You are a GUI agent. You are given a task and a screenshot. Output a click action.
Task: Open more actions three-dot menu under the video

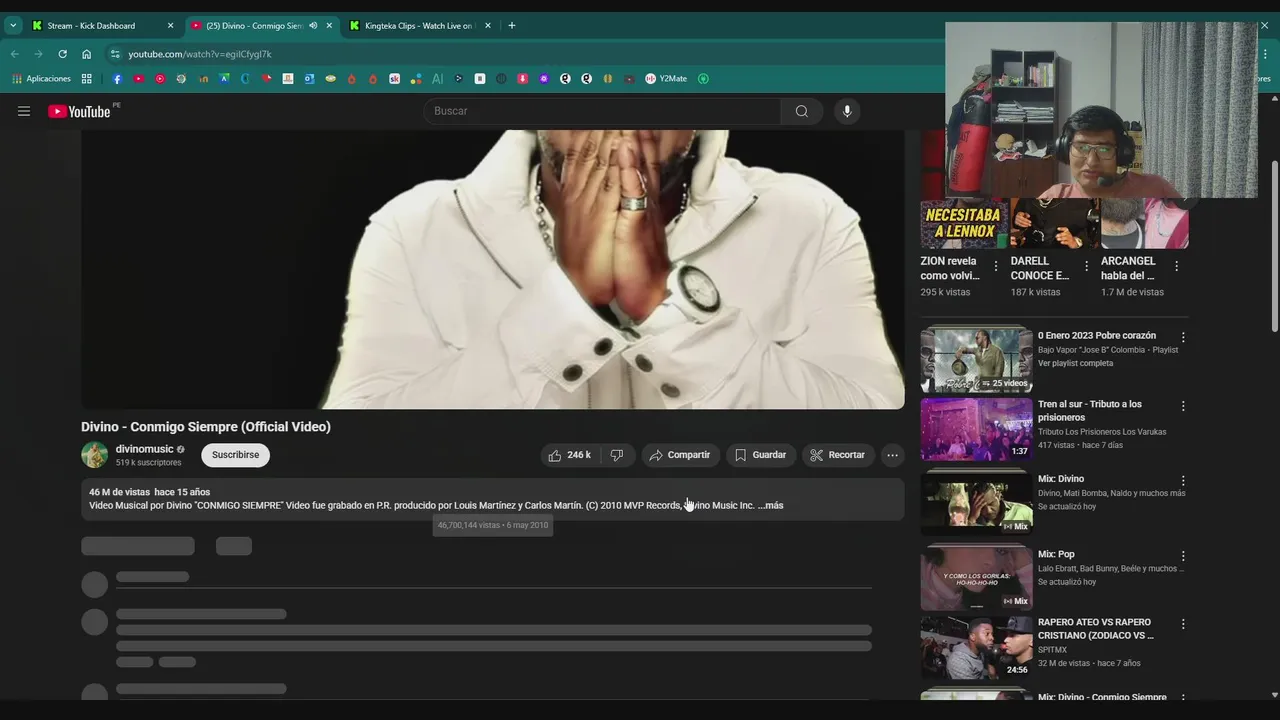[x=892, y=455]
